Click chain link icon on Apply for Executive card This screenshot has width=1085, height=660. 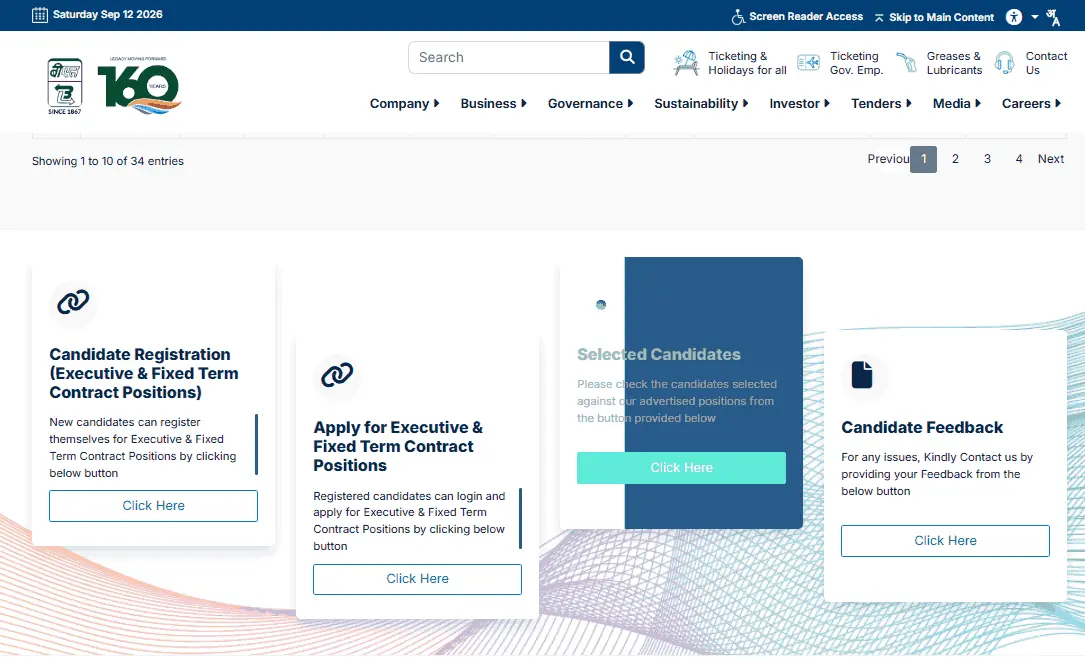pyautogui.click(x=337, y=375)
